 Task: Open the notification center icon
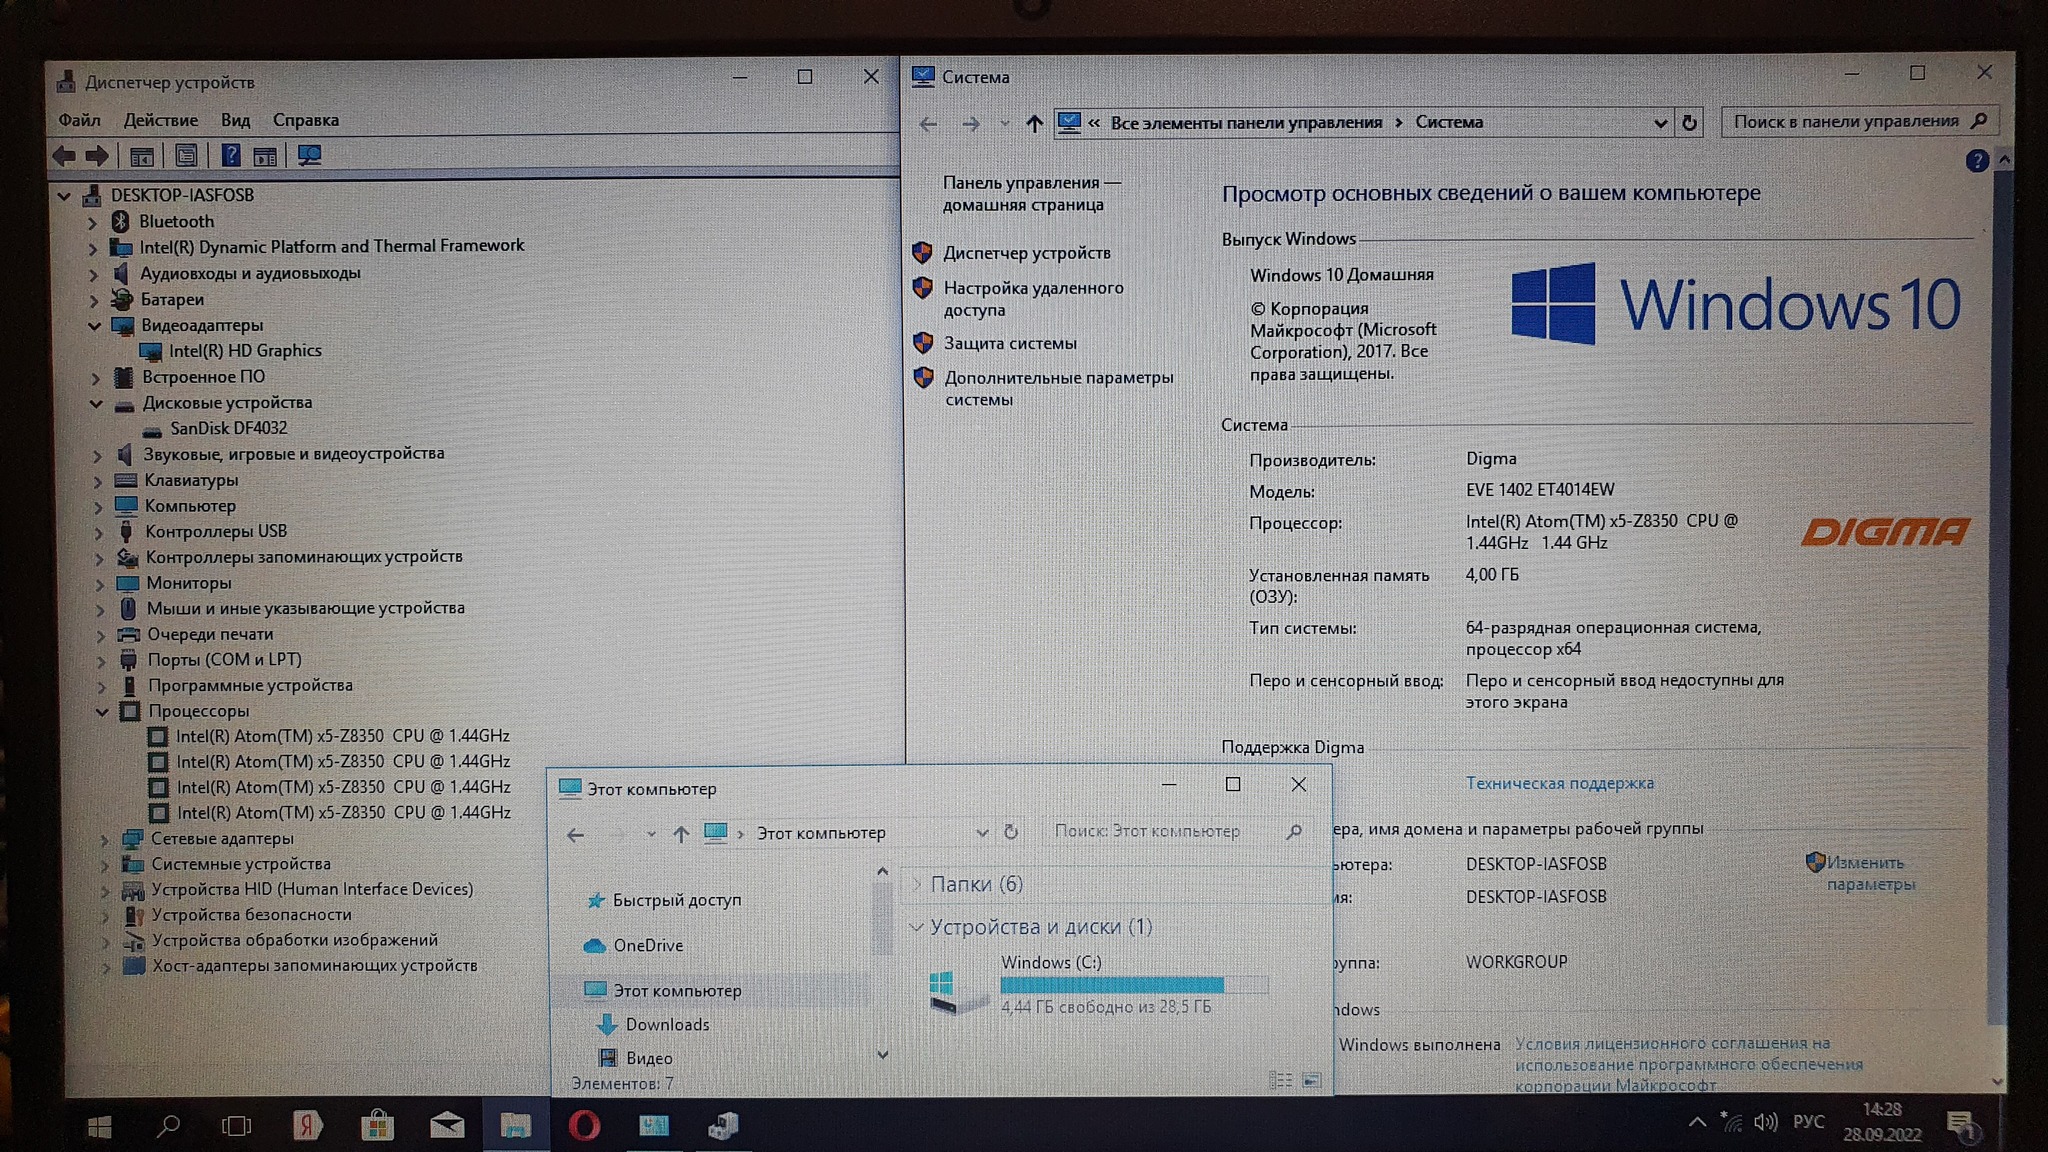[x=1961, y=1125]
